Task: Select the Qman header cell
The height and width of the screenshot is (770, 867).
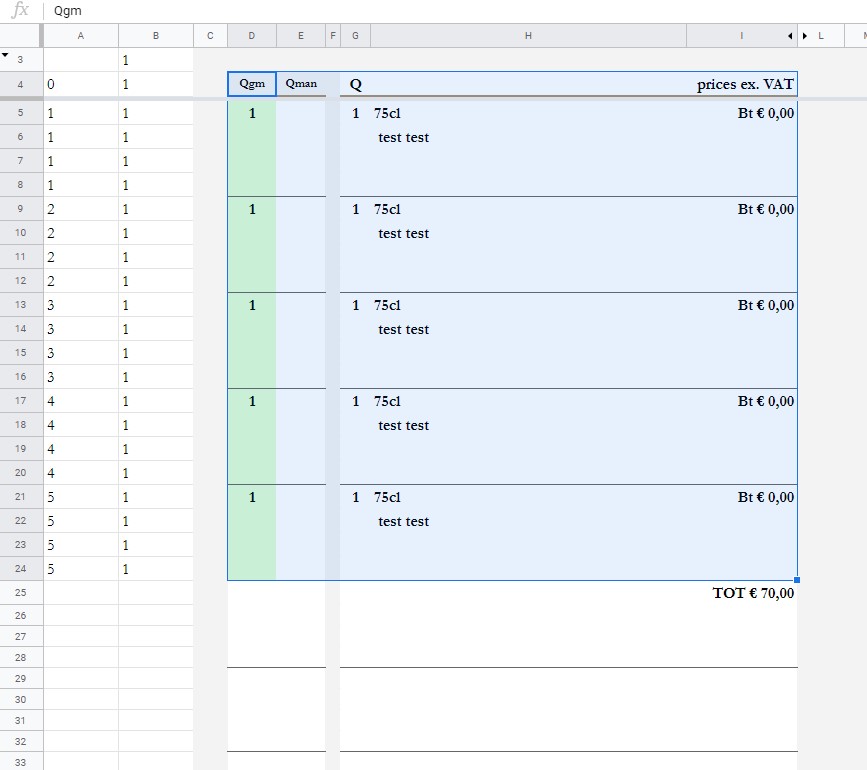Action: tap(301, 84)
